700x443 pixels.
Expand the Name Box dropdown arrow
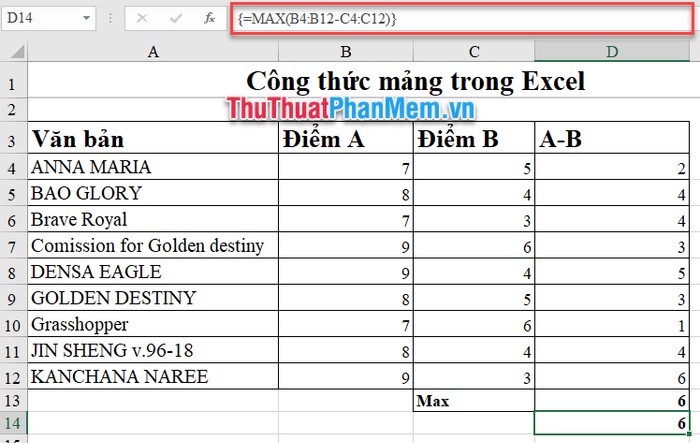coord(87,18)
